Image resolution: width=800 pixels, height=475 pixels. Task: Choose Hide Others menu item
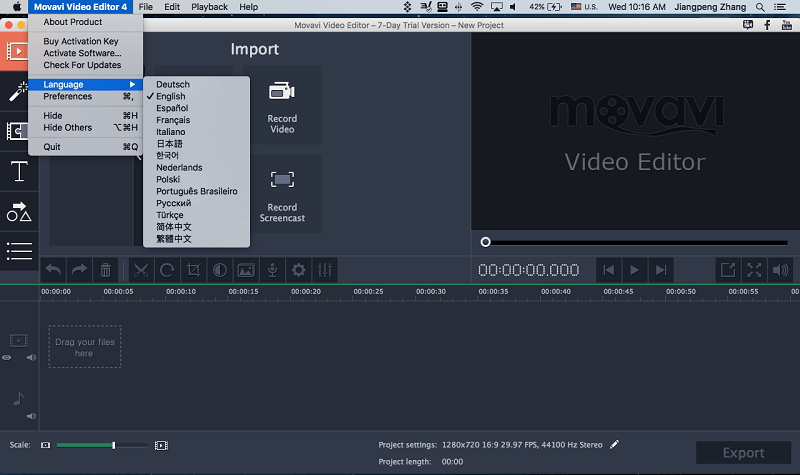click(x=86, y=128)
